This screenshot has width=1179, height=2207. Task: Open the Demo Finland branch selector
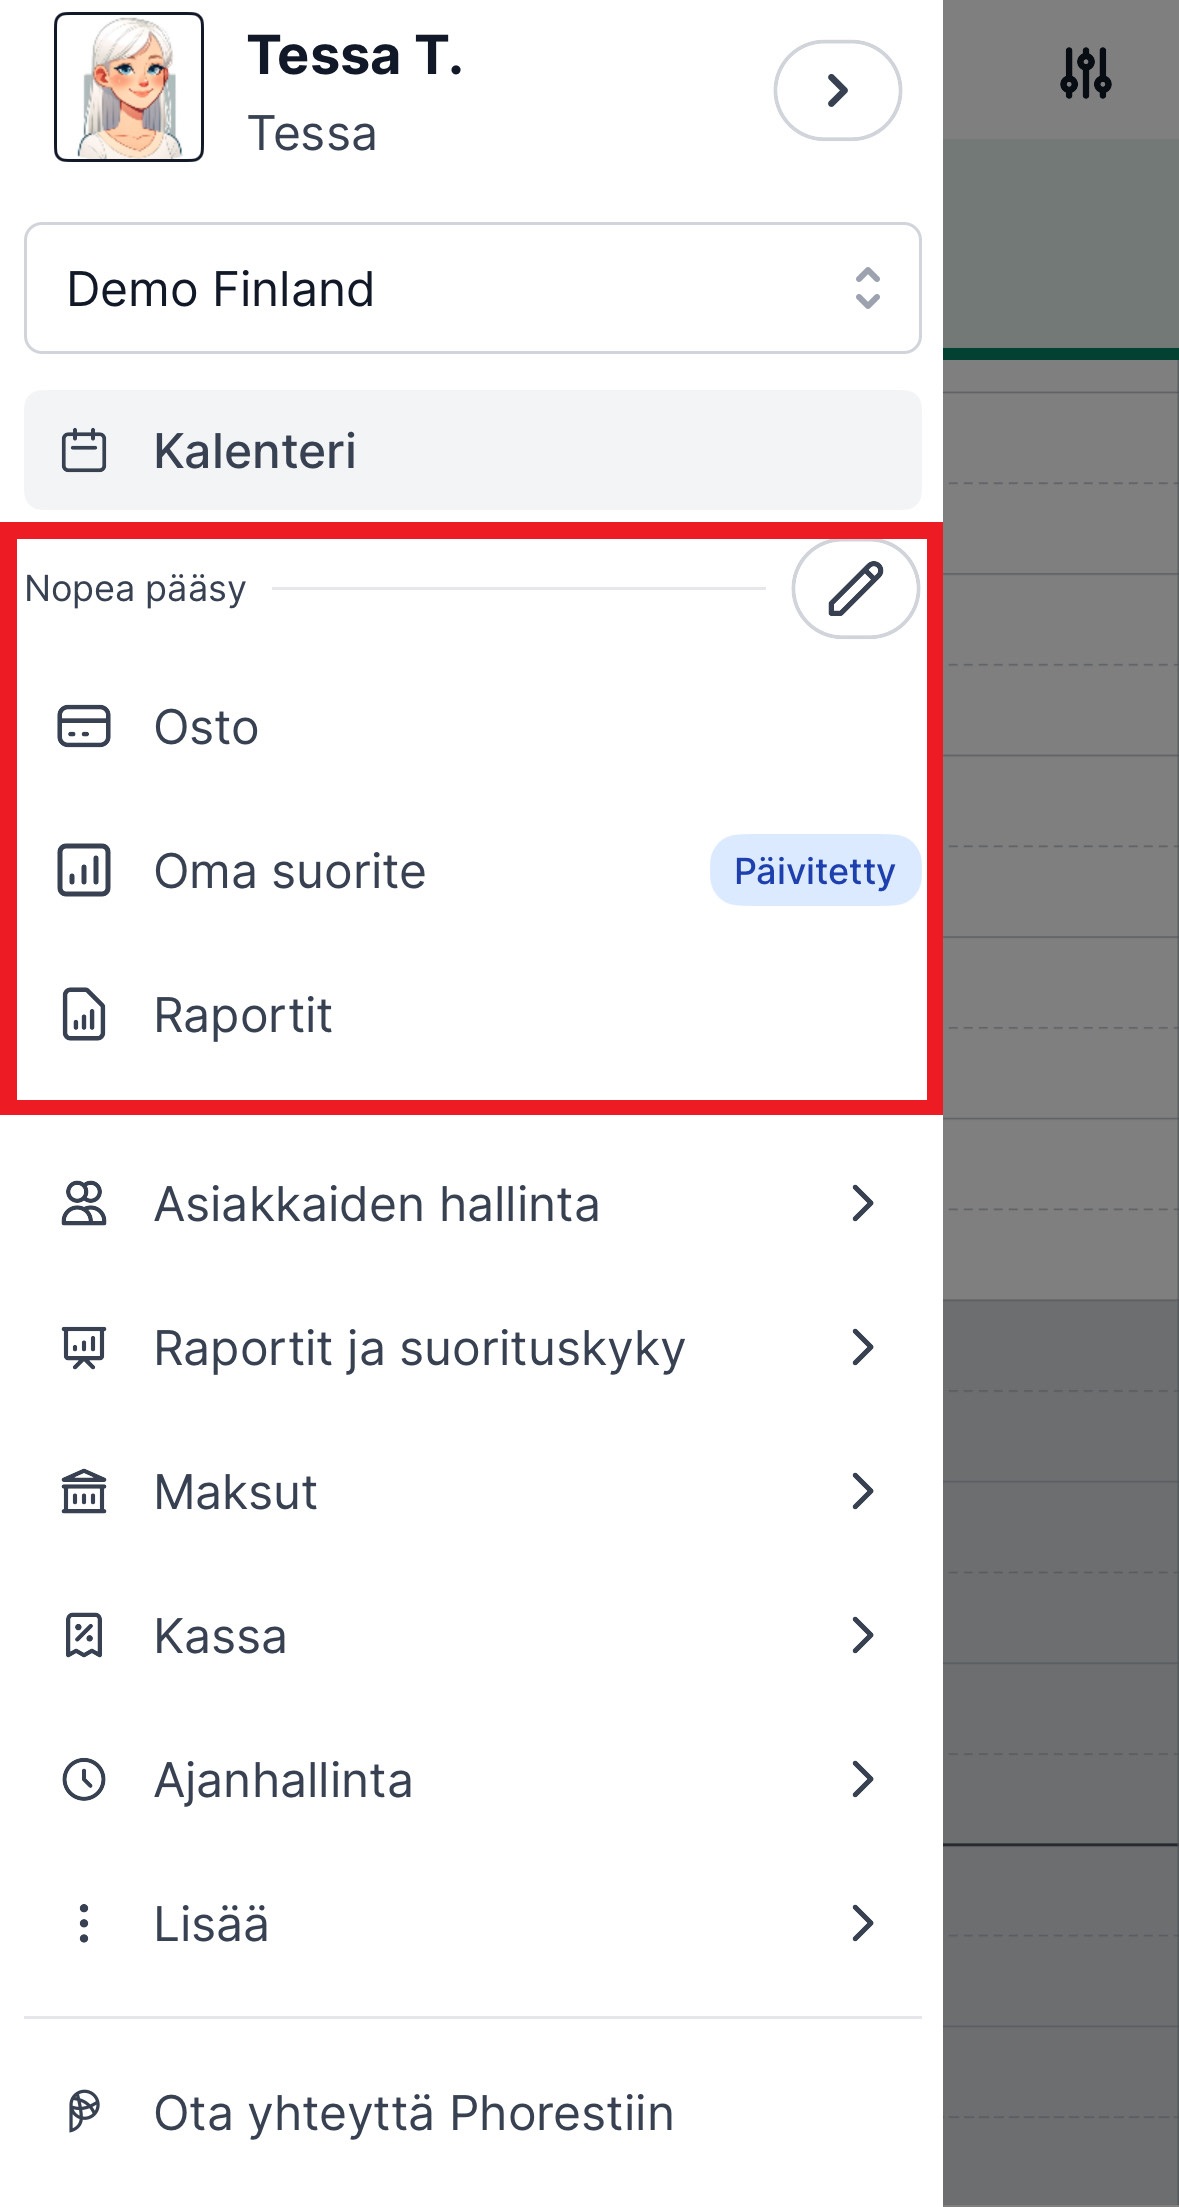tap(472, 288)
